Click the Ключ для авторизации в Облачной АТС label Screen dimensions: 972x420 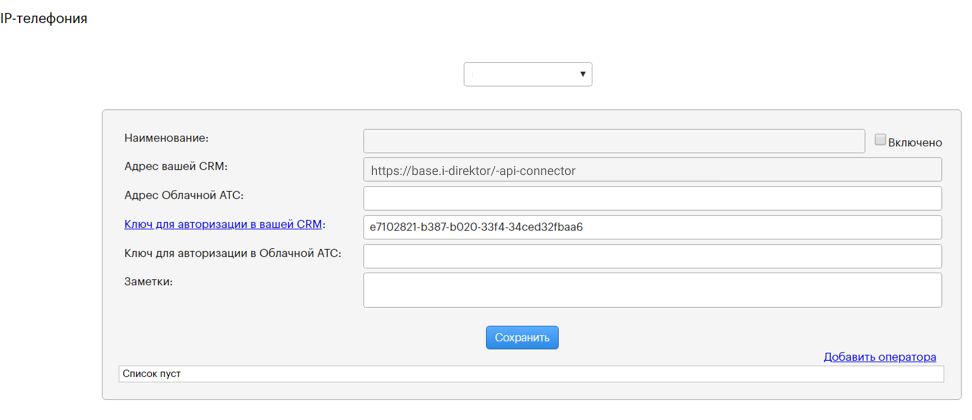pos(232,254)
